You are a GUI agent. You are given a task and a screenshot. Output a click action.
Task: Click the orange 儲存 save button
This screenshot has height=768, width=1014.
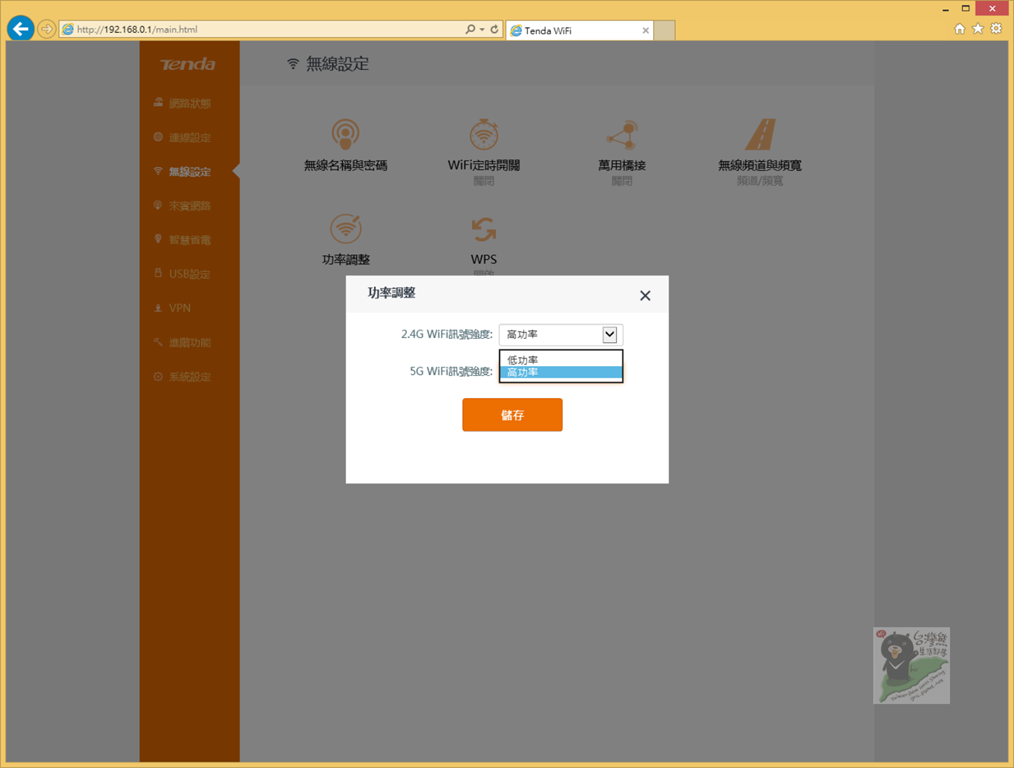512,414
